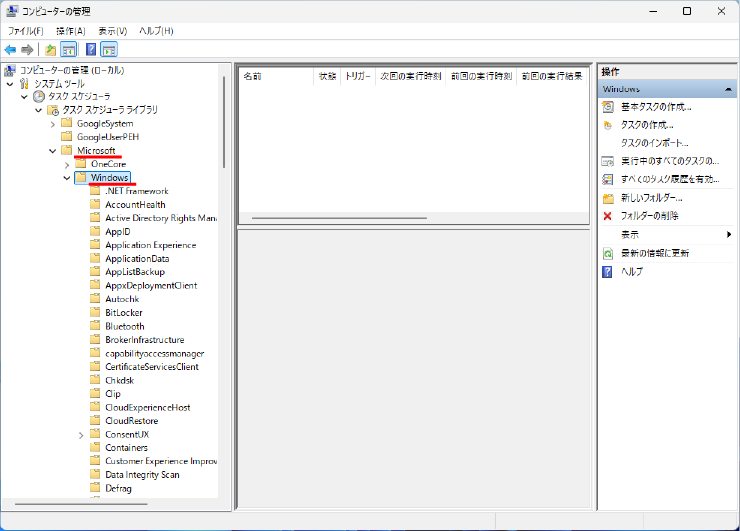The height and width of the screenshot is (531, 740).
Task: Click the Up one level toolbar icon
Action: tap(50, 50)
